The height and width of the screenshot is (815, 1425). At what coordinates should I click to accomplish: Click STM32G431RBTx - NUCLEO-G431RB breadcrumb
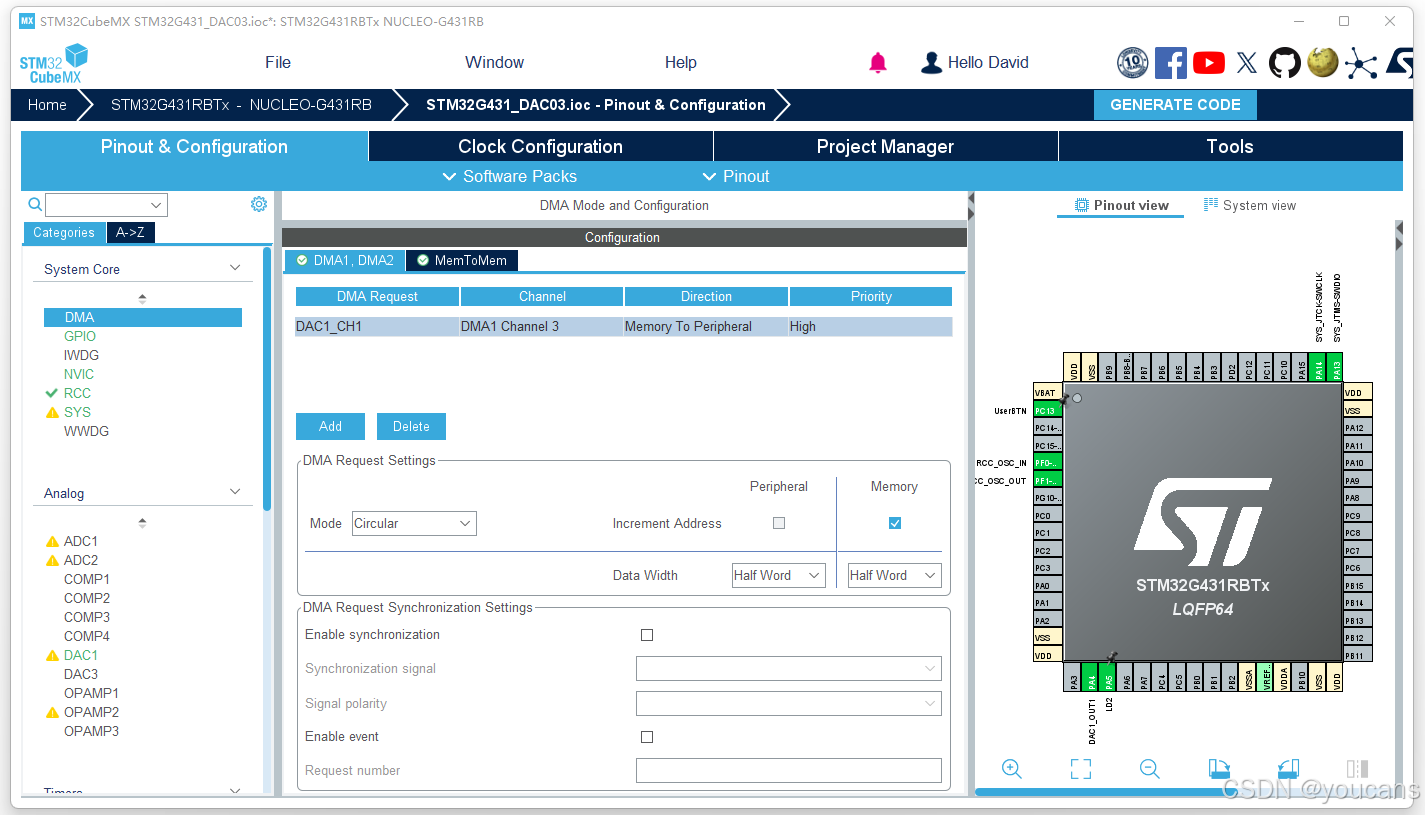tap(241, 104)
